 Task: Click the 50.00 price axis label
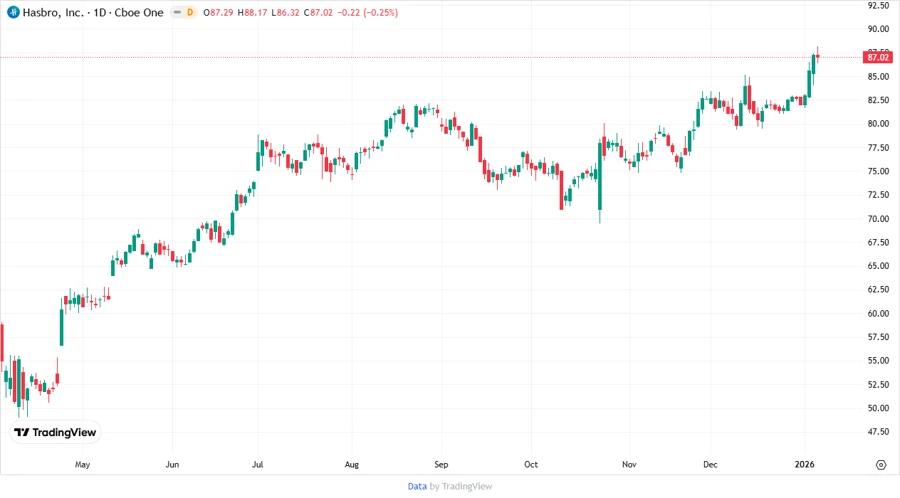[x=878, y=408]
